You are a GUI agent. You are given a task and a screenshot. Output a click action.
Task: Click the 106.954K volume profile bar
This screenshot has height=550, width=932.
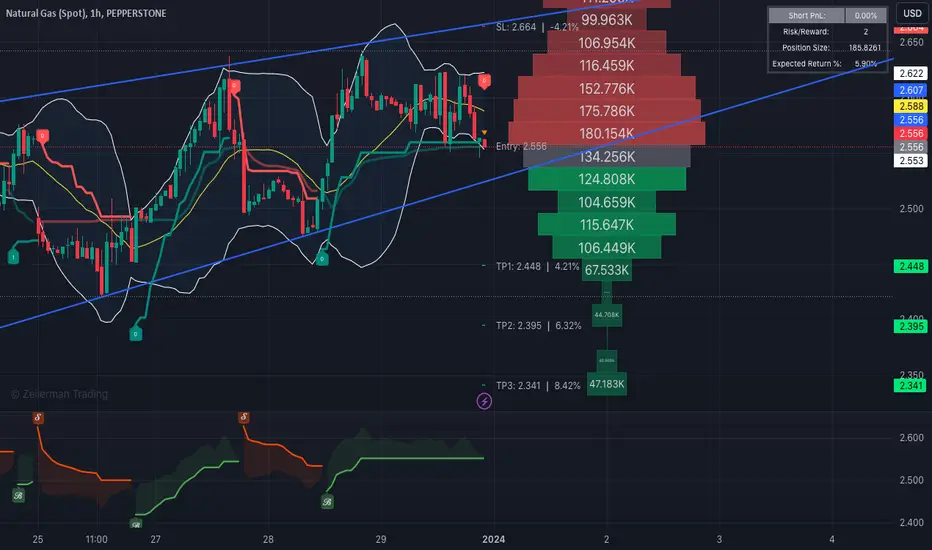(x=607, y=43)
